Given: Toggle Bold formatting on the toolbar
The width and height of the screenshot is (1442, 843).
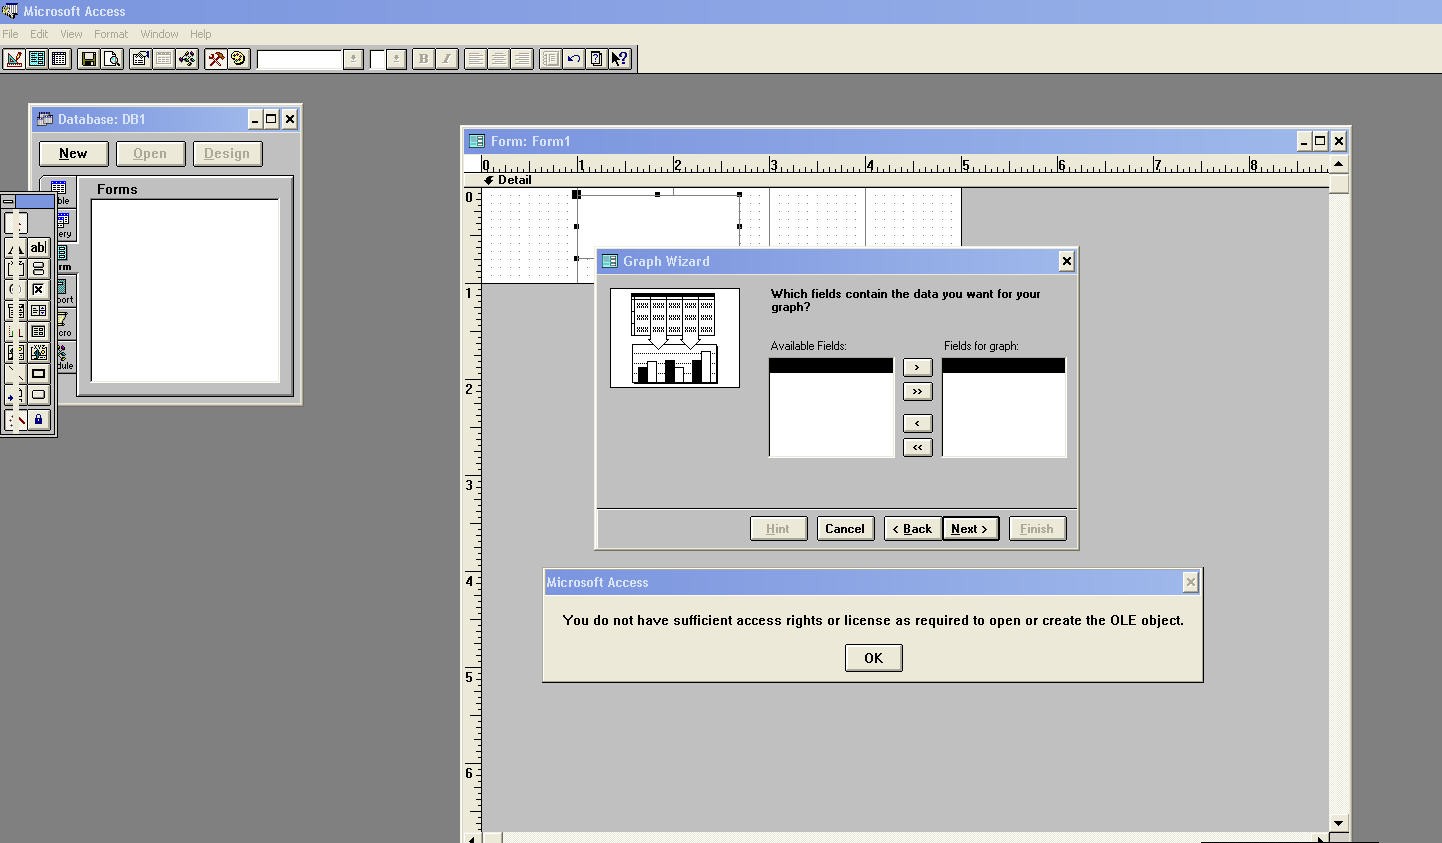Looking at the screenshot, I should point(422,58).
